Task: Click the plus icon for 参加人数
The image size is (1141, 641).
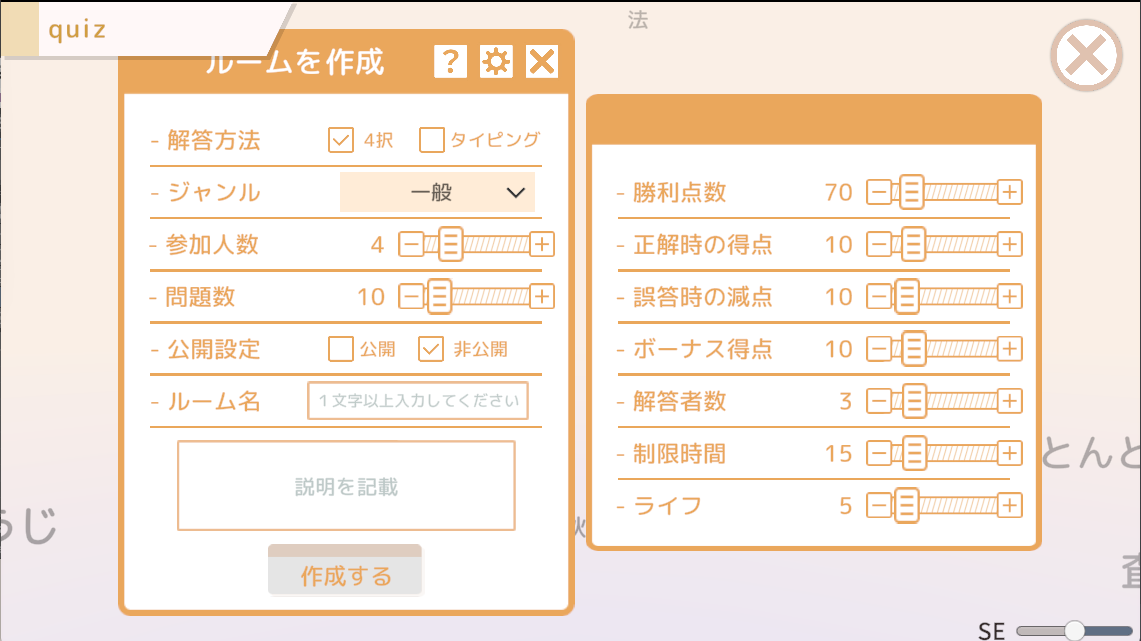Action: [542, 244]
